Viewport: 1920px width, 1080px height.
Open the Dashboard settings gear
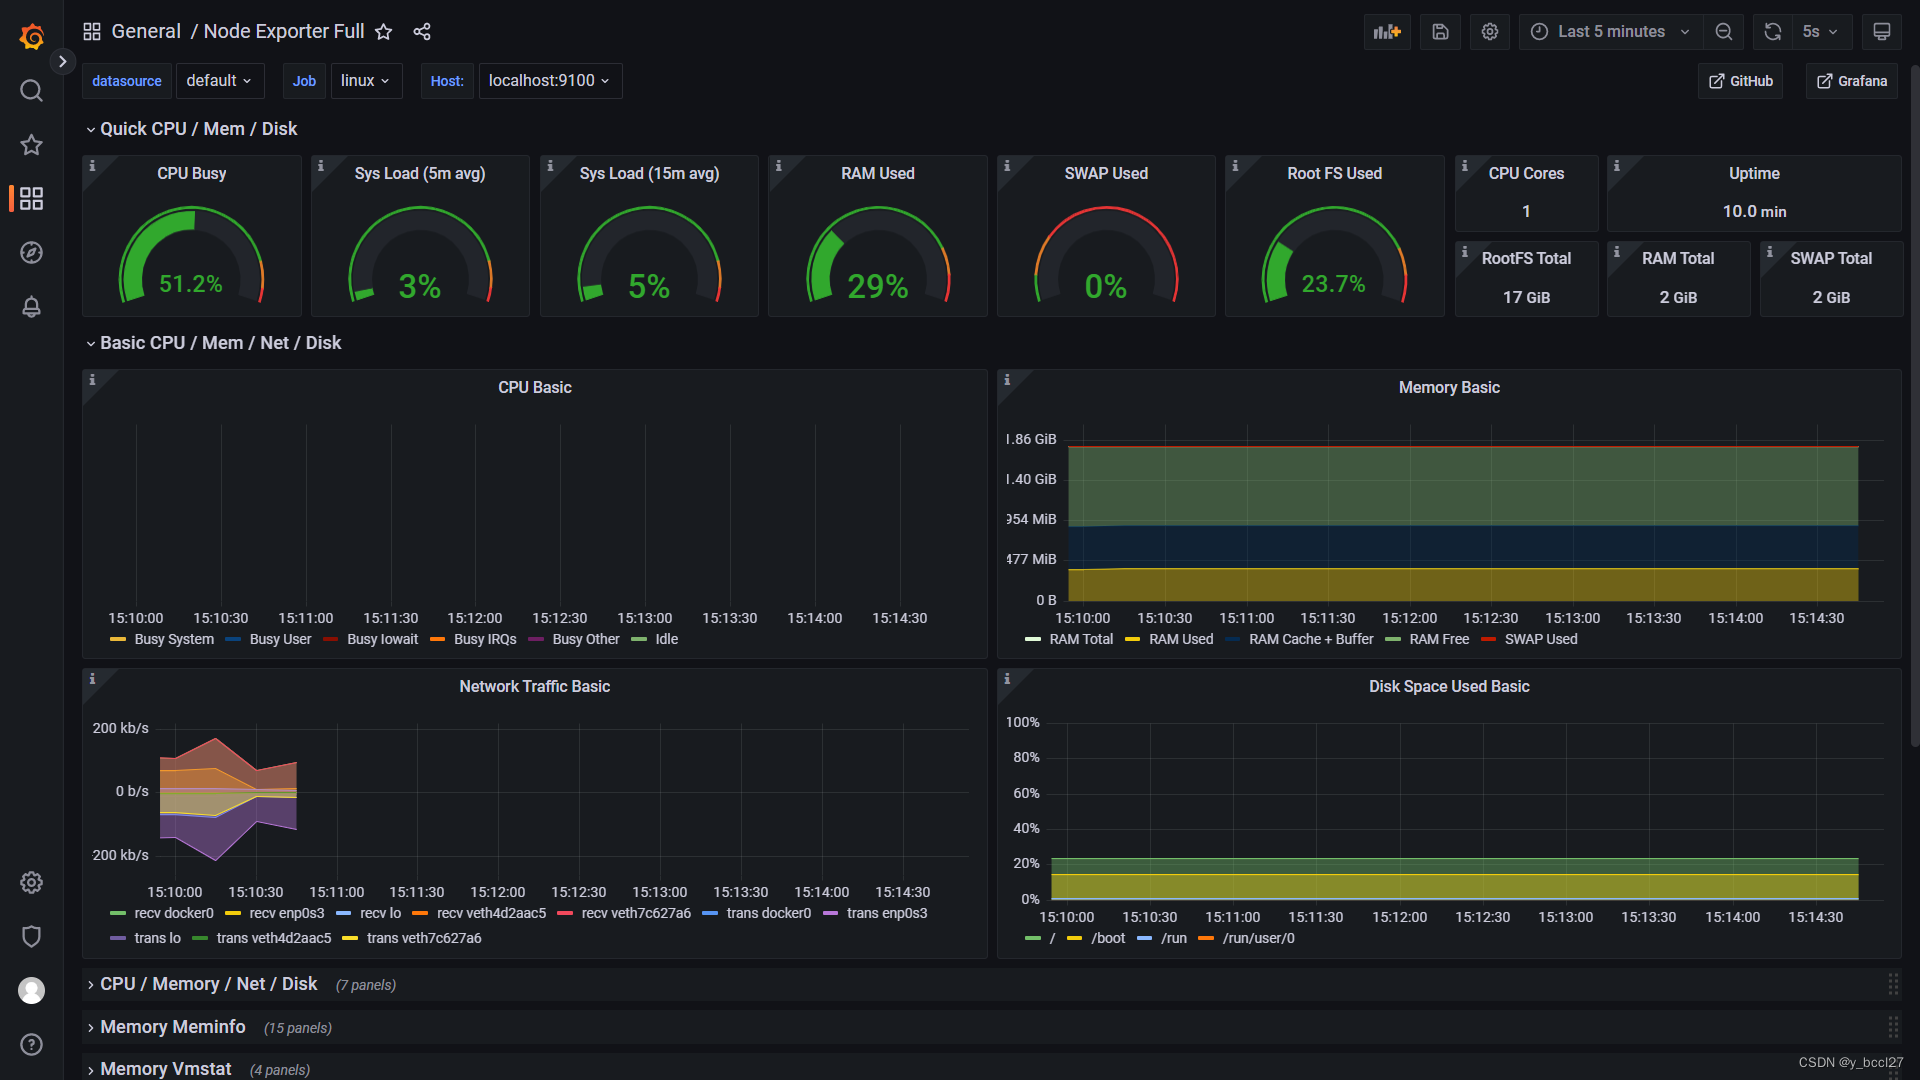[x=1490, y=32]
